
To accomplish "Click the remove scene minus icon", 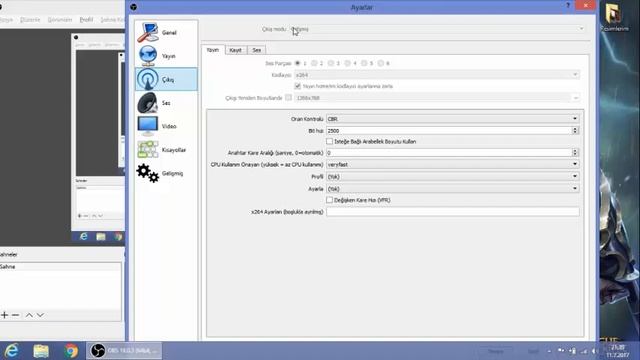I will click(x=16, y=315).
